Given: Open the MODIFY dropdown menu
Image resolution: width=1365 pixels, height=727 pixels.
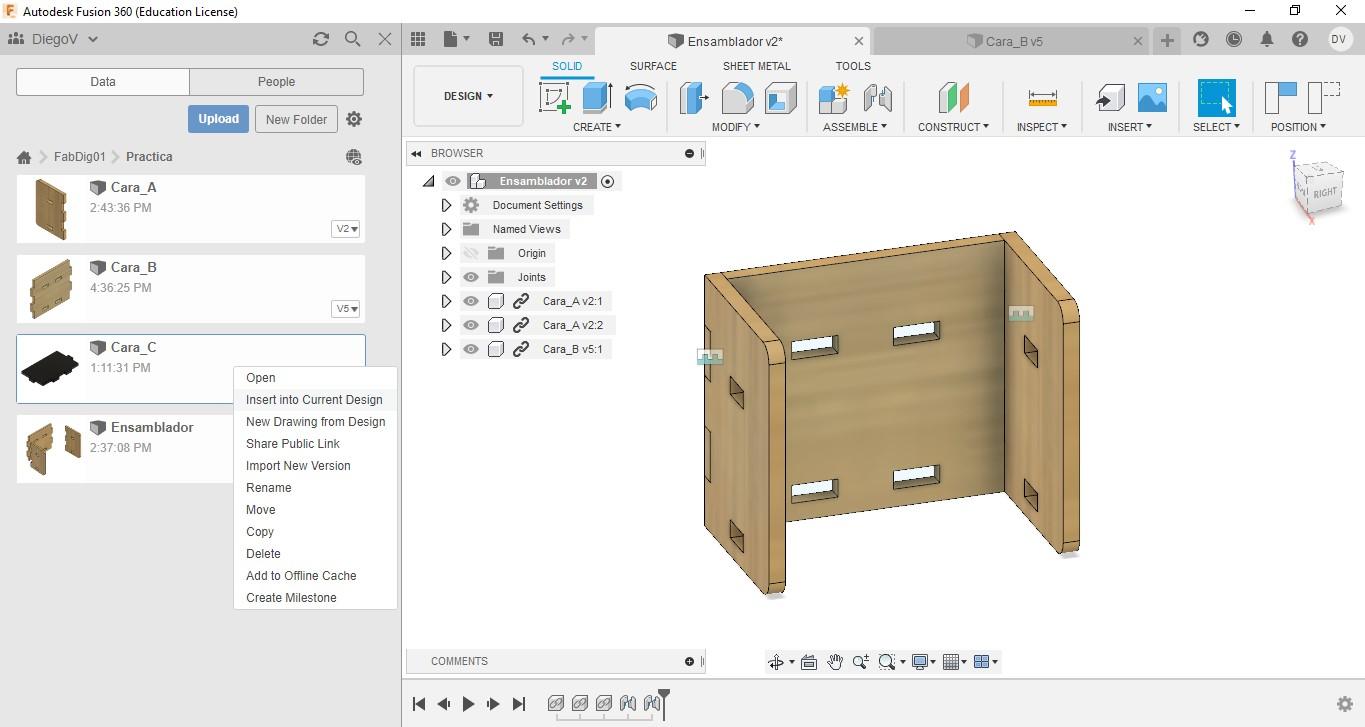Looking at the screenshot, I should [x=736, y=127].
